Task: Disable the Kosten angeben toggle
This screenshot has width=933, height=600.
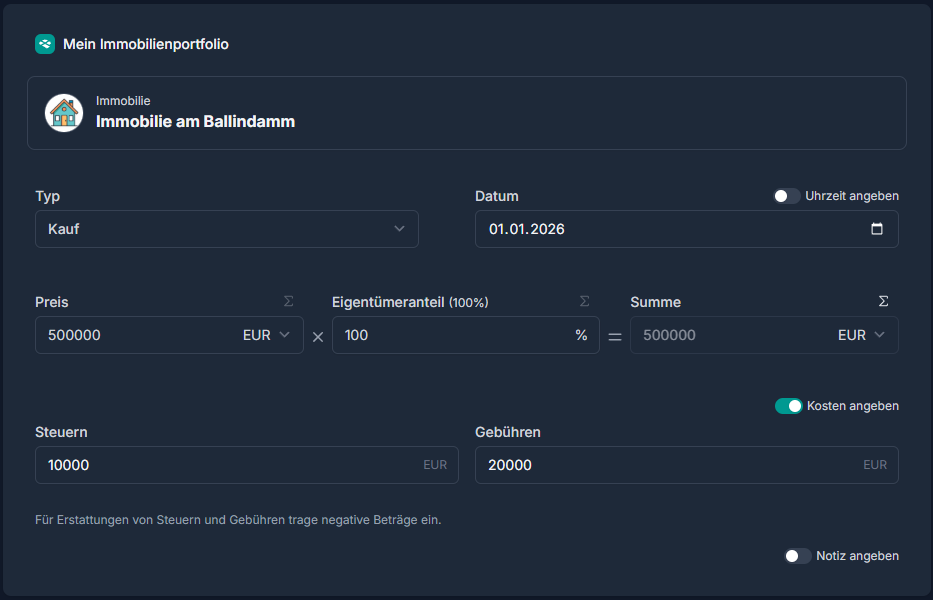Action: (792, 406)
